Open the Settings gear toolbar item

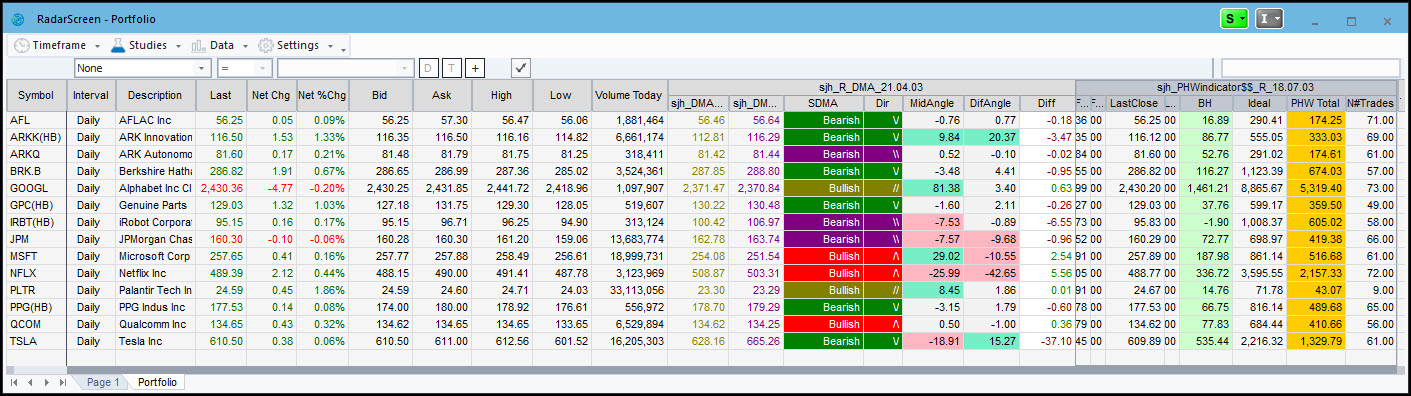click(x=296, y=45)
